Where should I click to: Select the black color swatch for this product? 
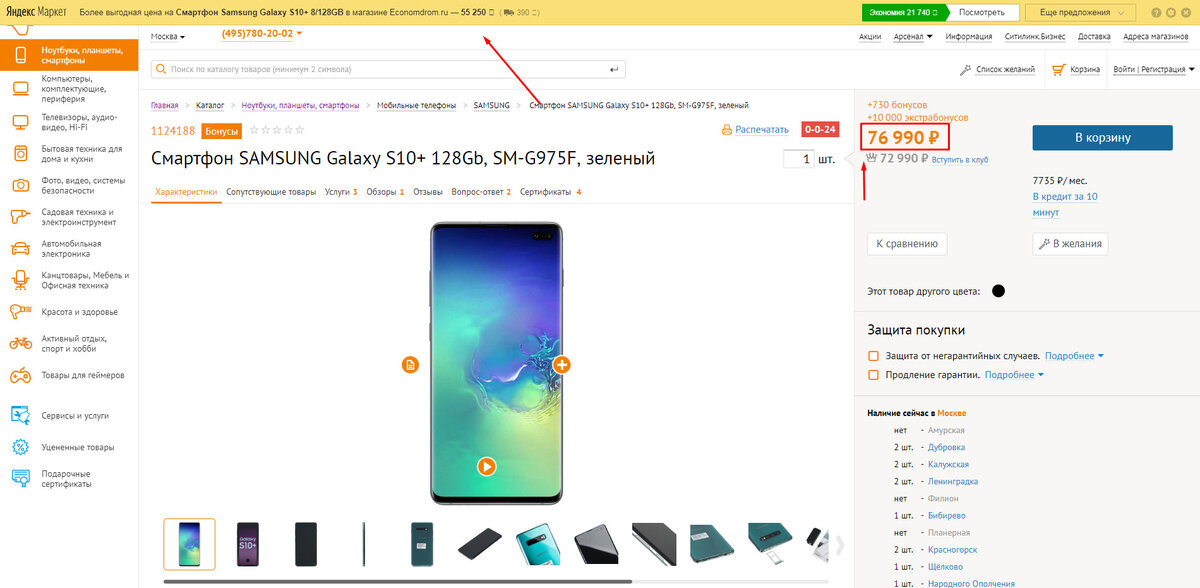(x=998, y=291)
